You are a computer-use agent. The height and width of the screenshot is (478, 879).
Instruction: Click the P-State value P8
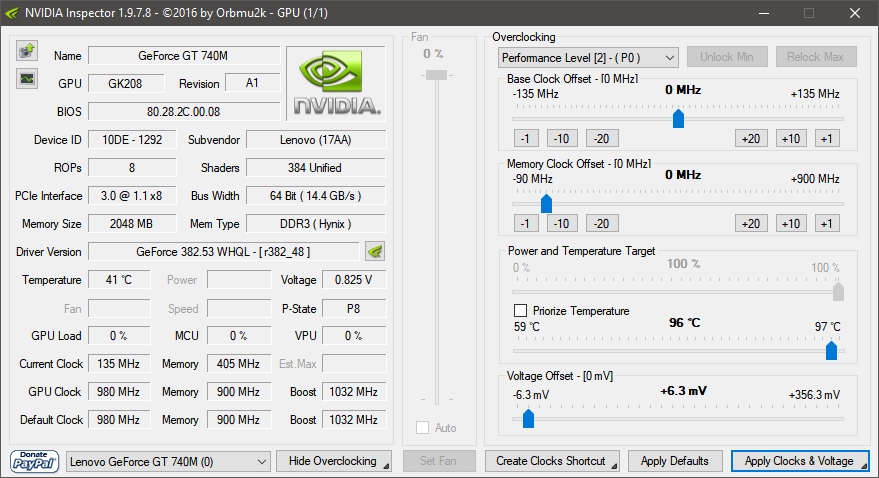click(354, 309)
